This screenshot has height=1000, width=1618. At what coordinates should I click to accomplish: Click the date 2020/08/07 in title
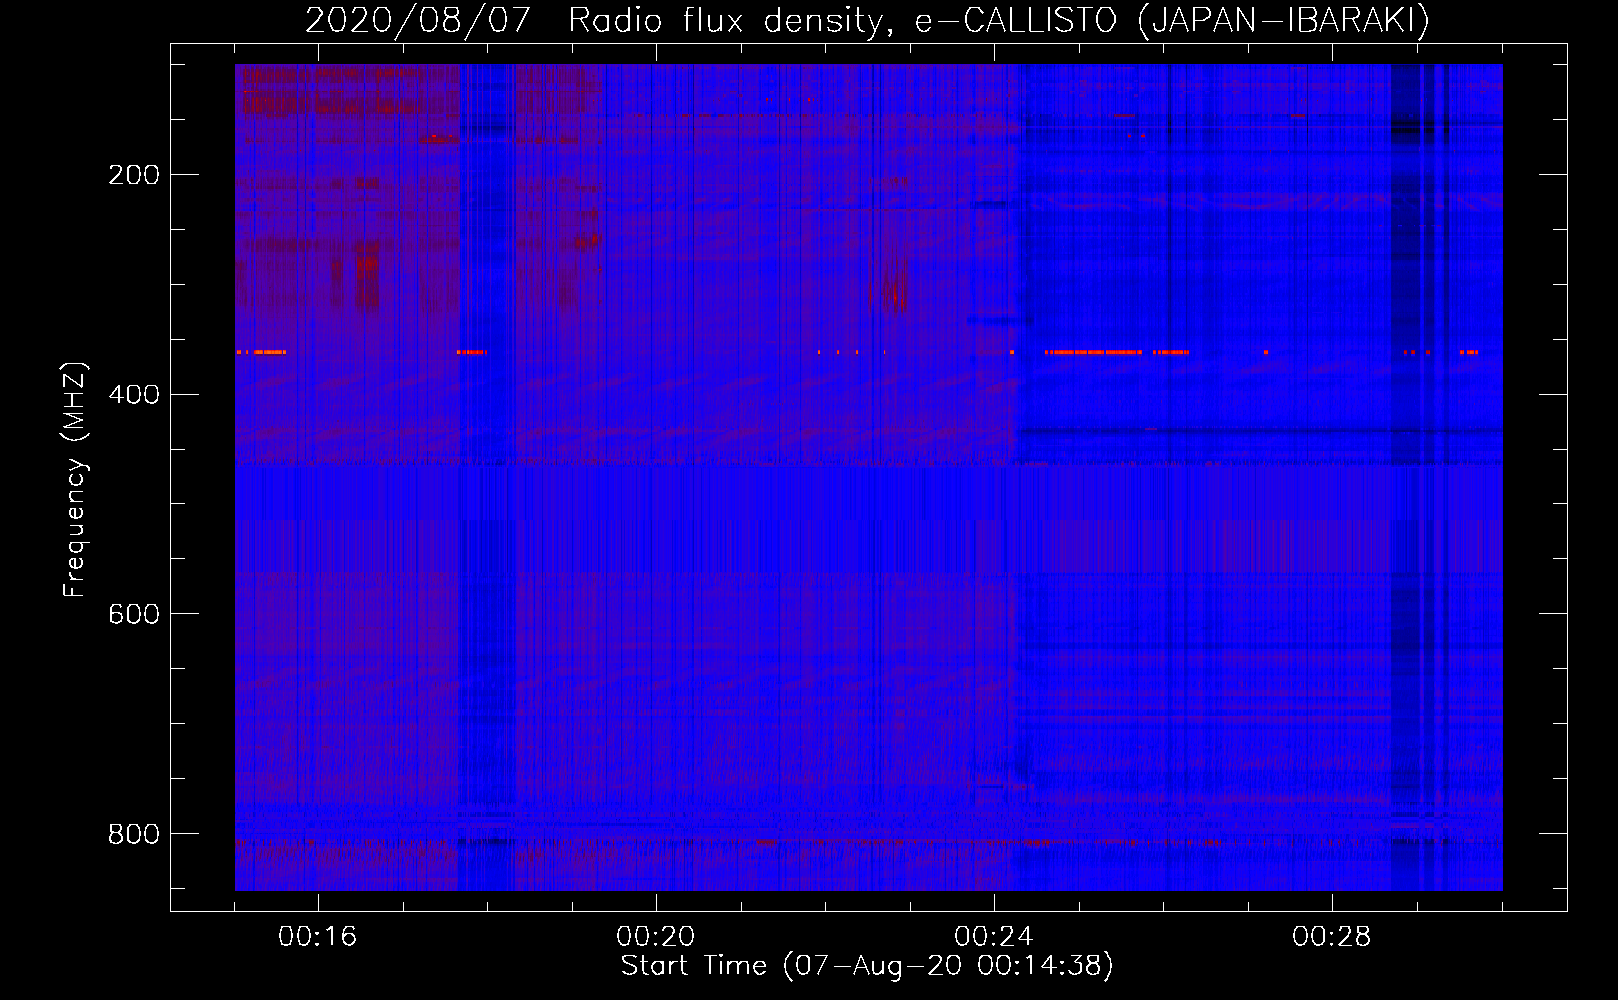pyautogui.click(x=418, y=20)
